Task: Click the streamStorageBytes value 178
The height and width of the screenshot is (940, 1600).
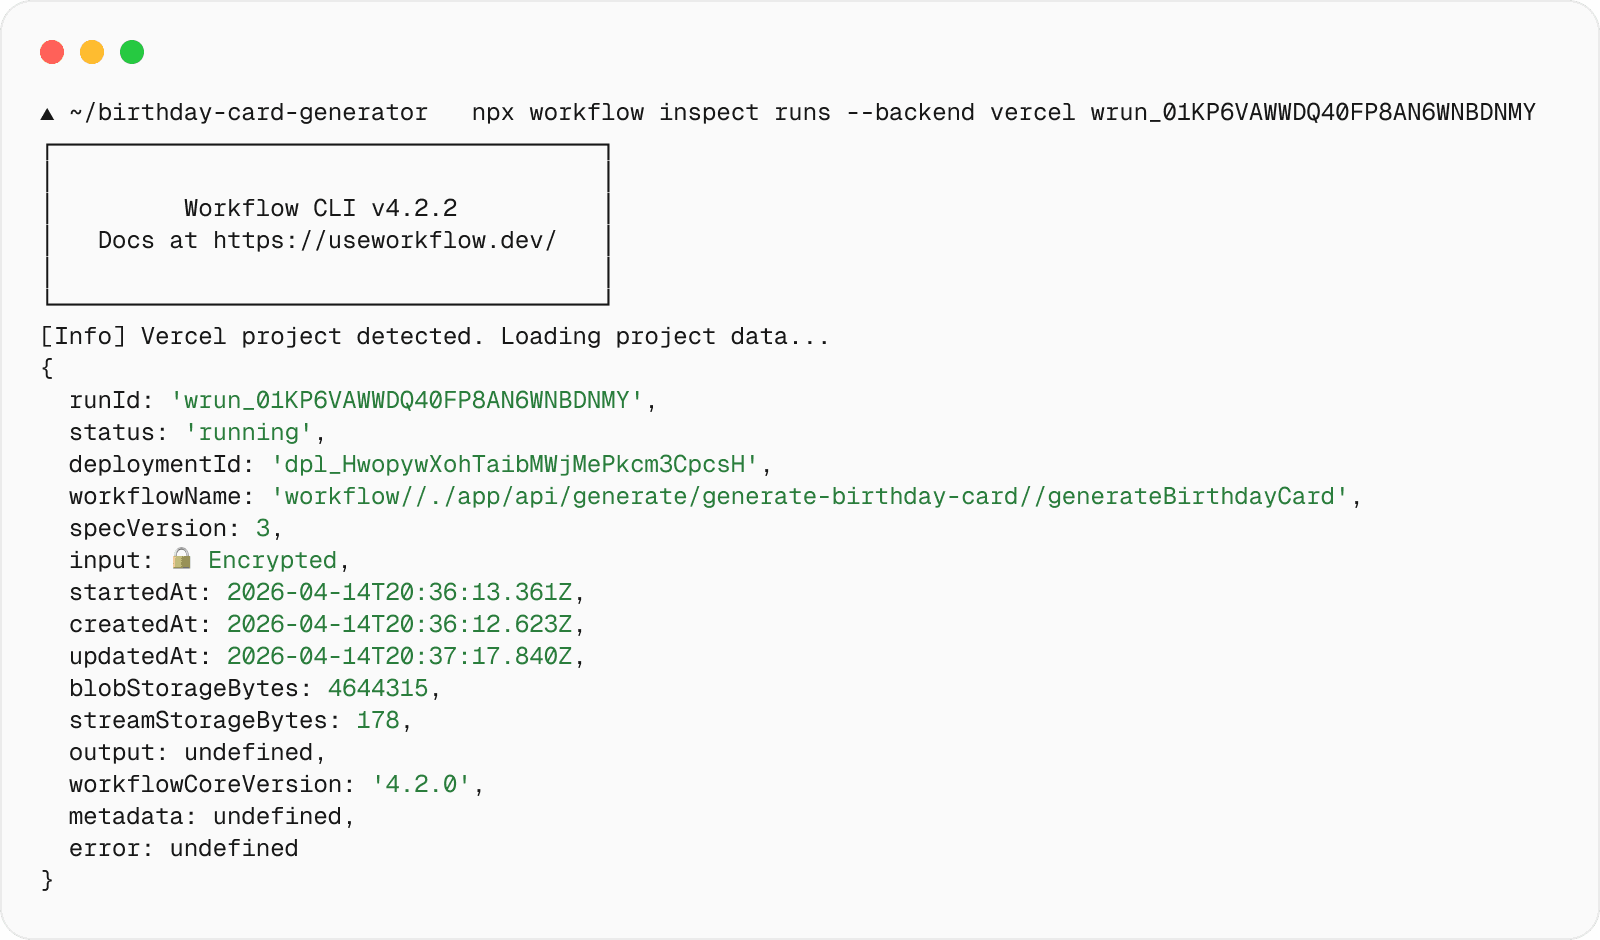Action: (x=378, y=720)
